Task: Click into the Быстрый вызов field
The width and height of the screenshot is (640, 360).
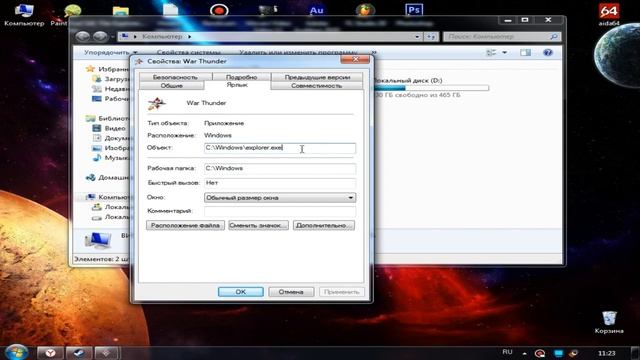Action: [x=280, y=183]
